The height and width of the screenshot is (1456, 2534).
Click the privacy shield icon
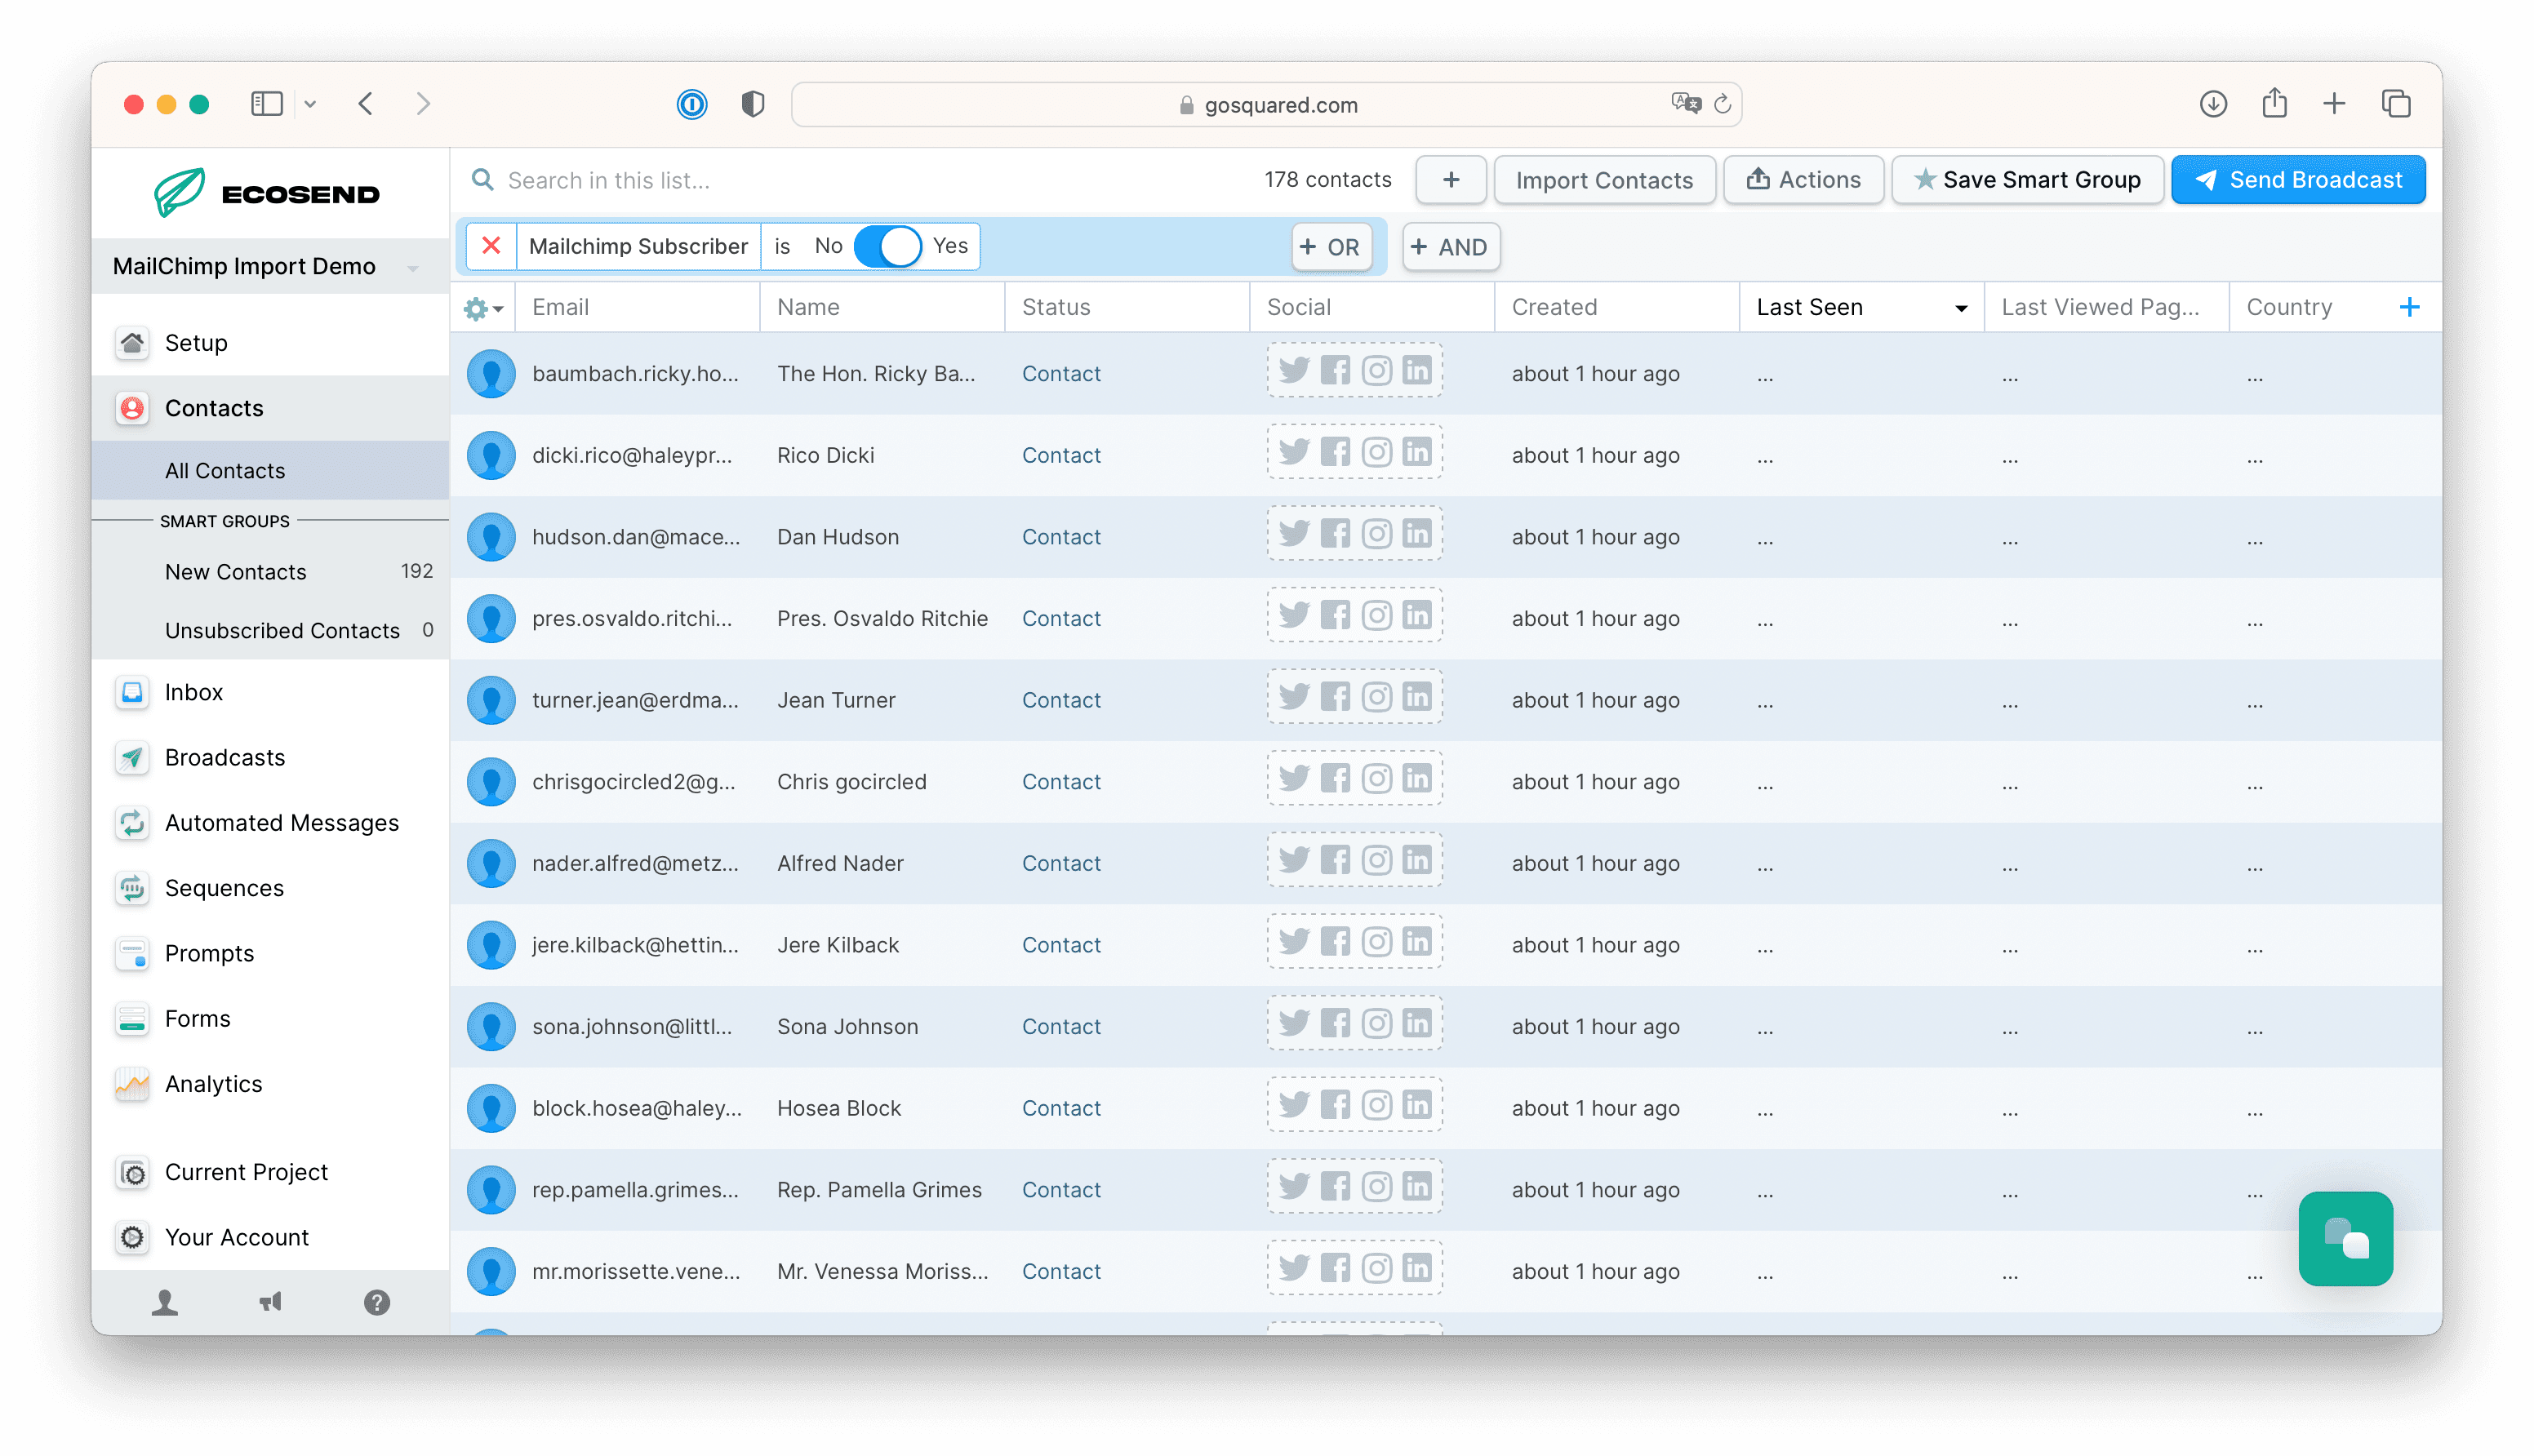point(753,104)
